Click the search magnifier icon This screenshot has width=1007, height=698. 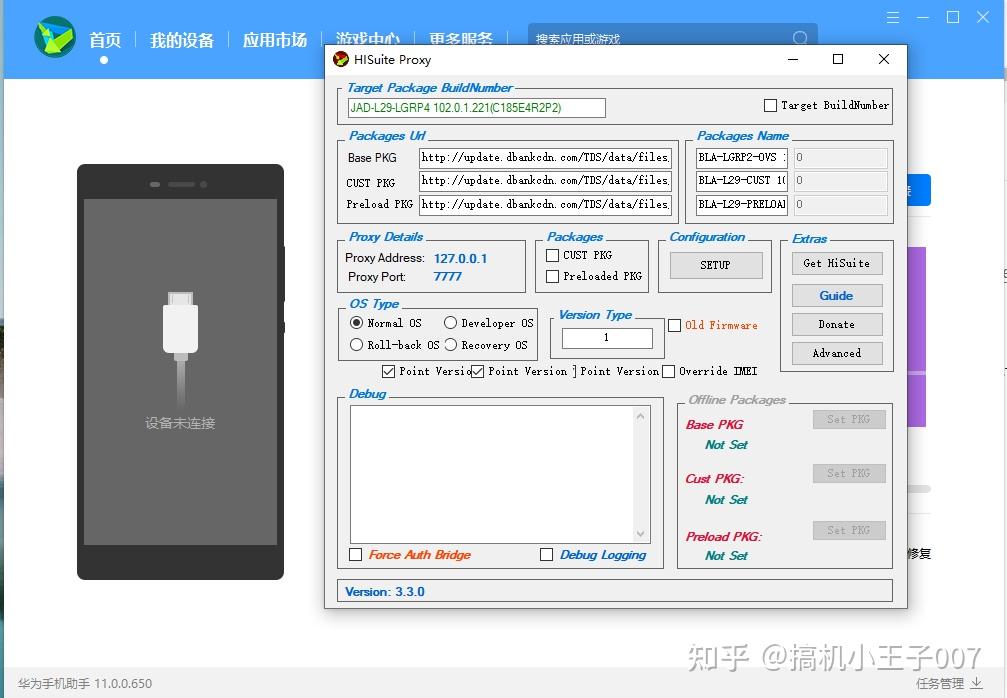point(799,38)
